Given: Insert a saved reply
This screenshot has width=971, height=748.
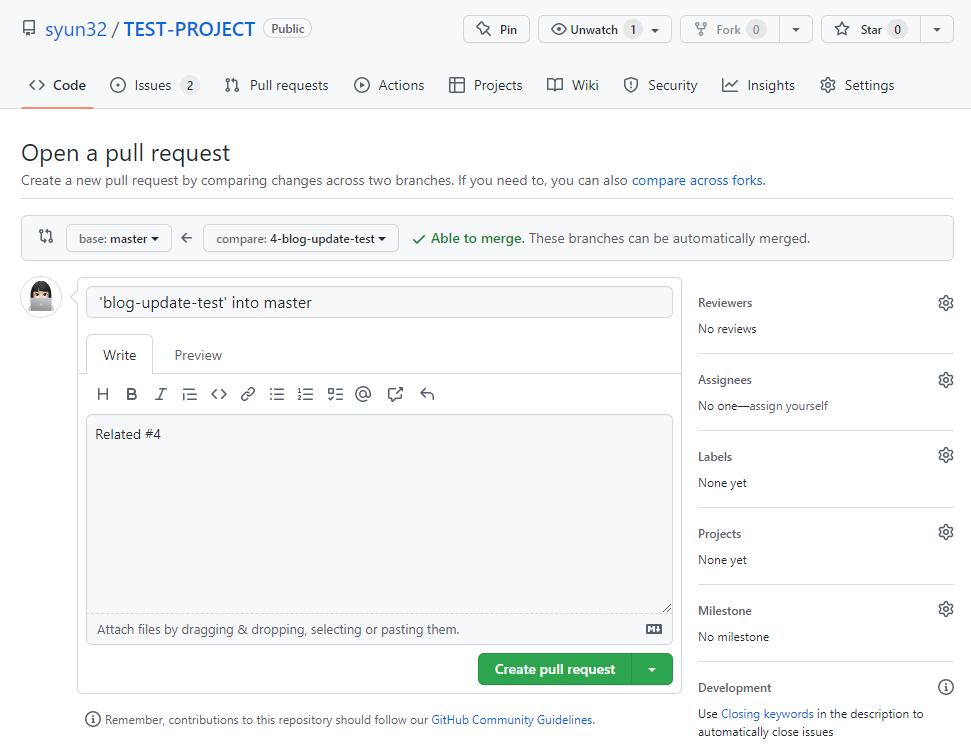Looking at the screenshot, I should click(427, 394).
